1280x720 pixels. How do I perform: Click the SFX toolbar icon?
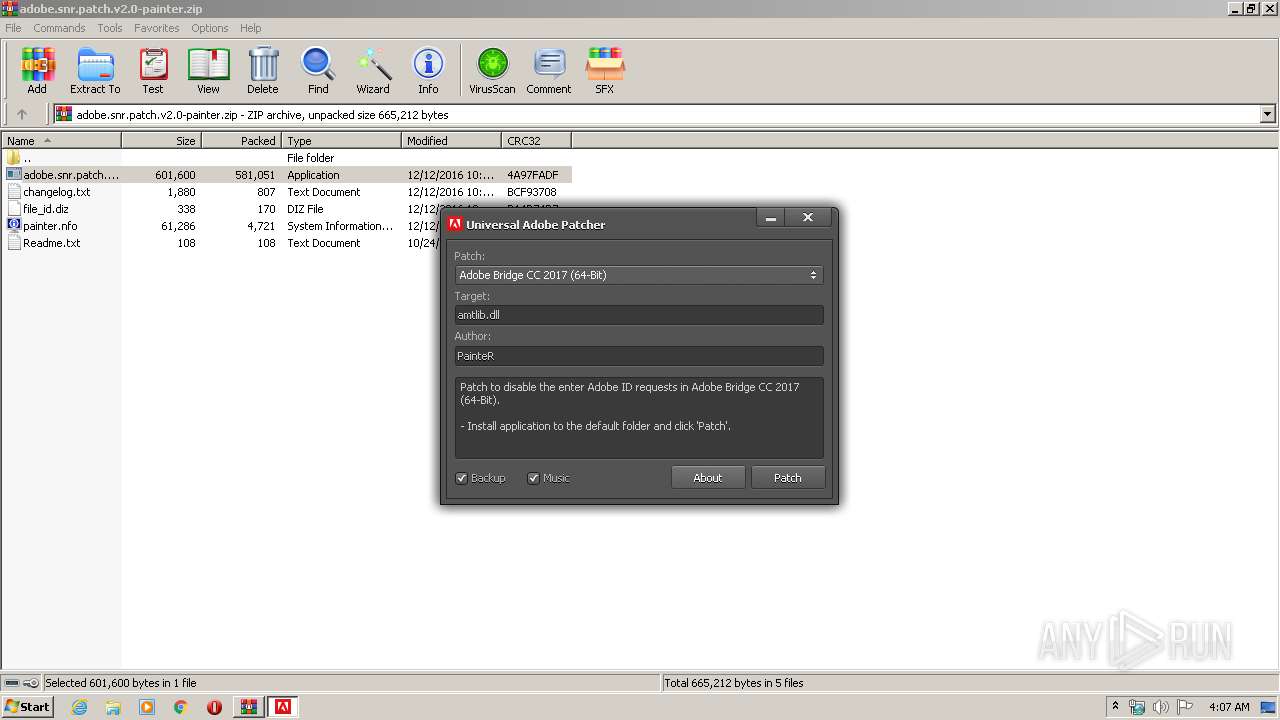tap(604, 70)
